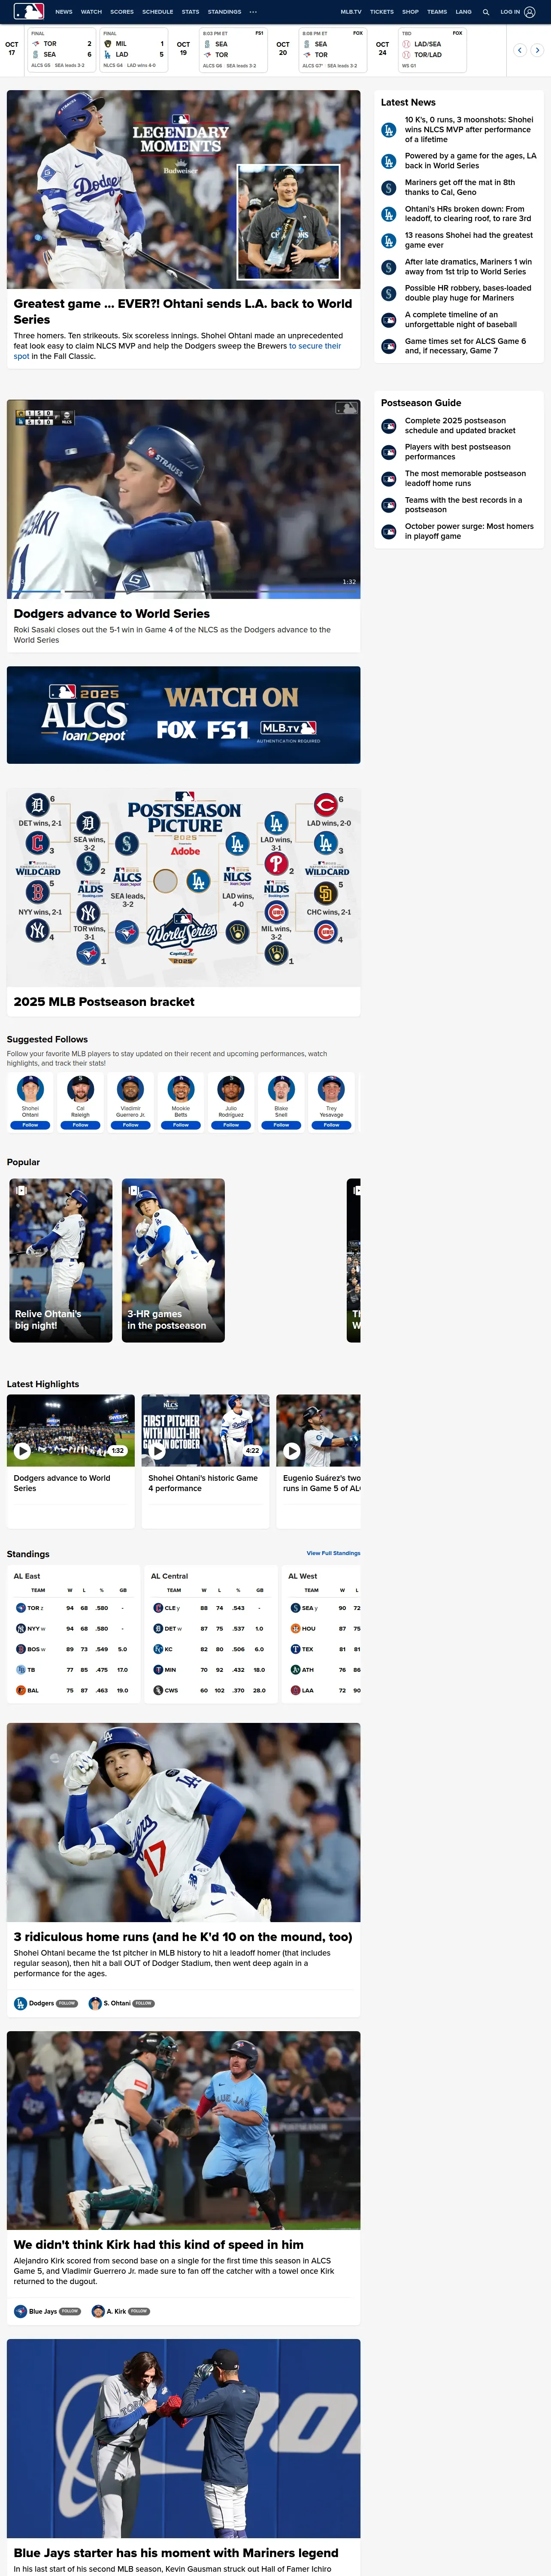Open the News menu item
The width and height of the screenshot is (551, 2576).
[x=64, y=12]
